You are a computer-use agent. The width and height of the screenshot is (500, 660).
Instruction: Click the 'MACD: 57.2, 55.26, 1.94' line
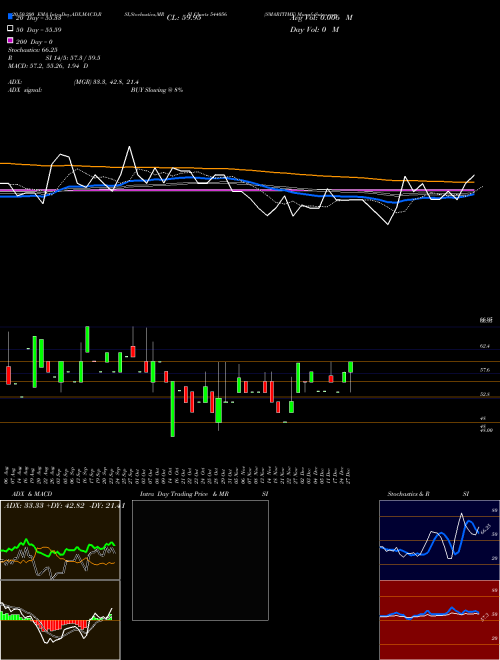coord(48,66)
